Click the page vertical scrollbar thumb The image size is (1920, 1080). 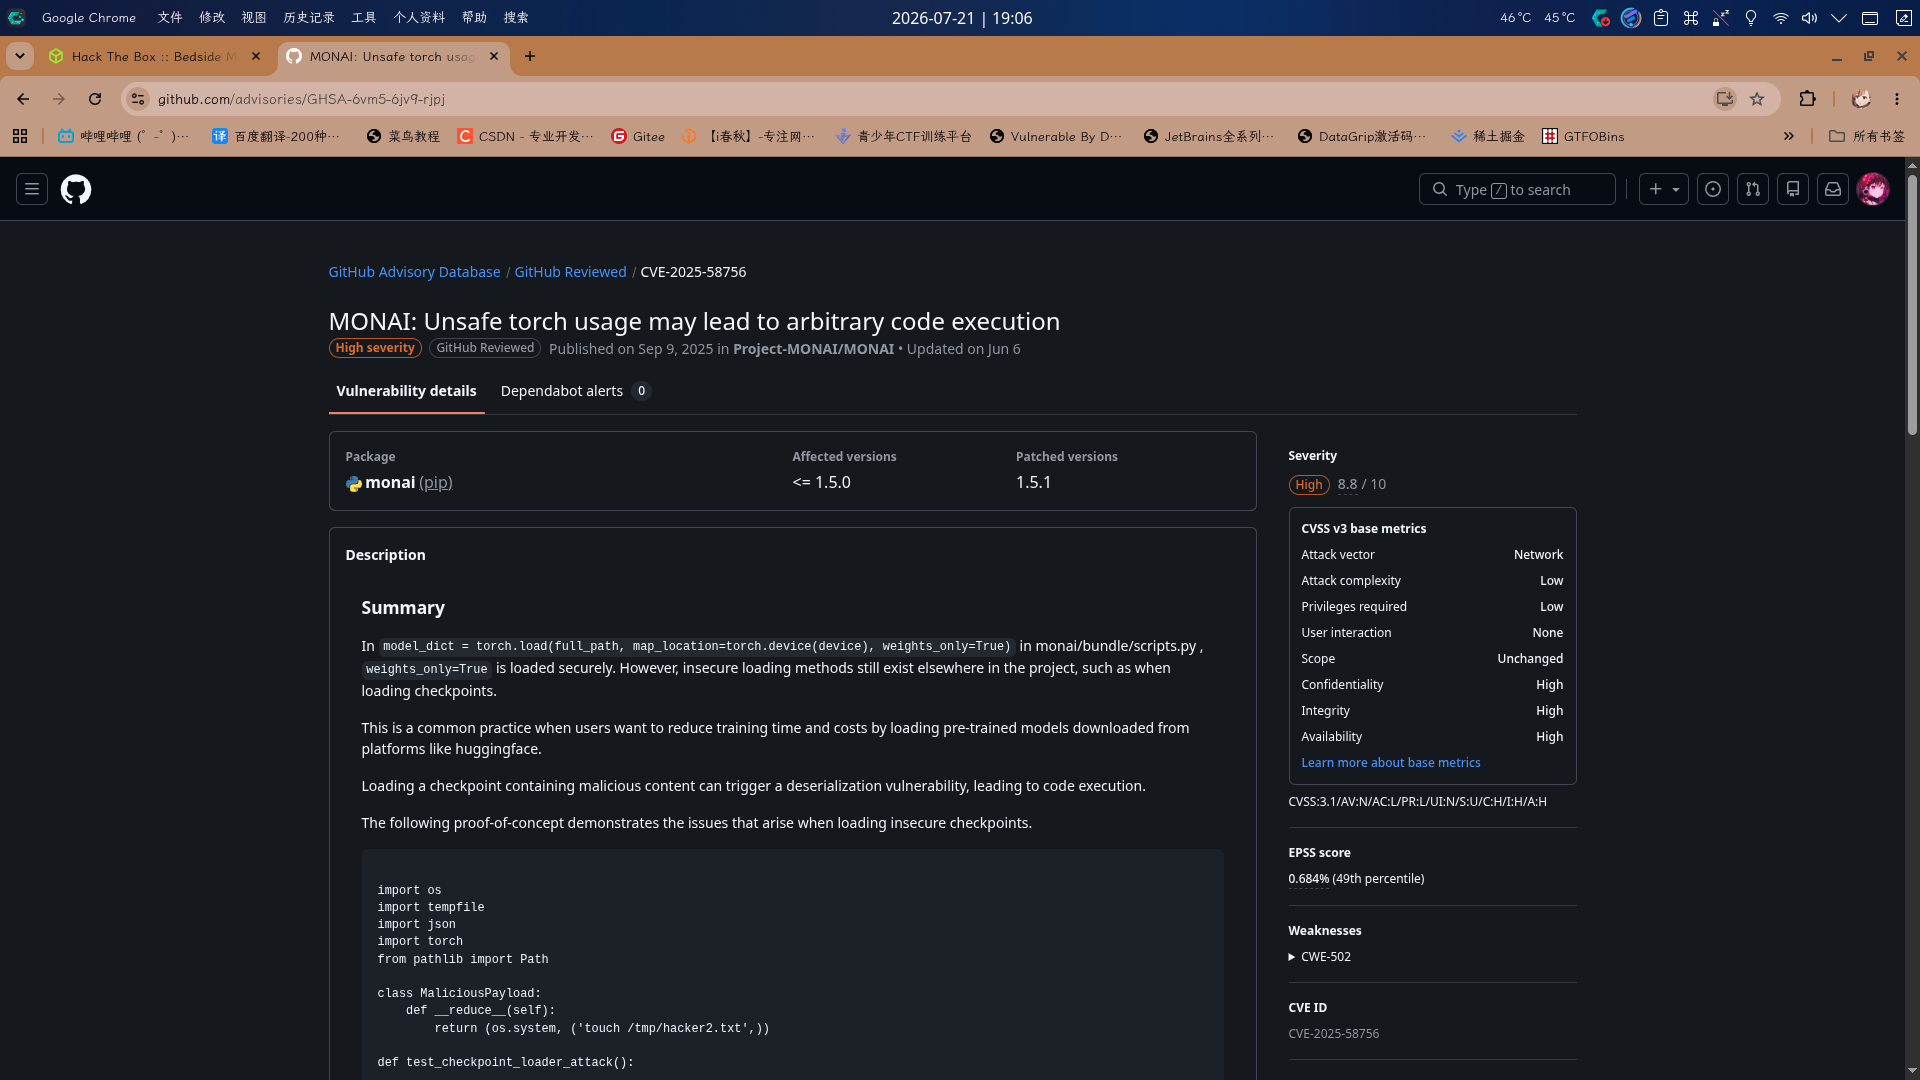[x=1912, y=305]
